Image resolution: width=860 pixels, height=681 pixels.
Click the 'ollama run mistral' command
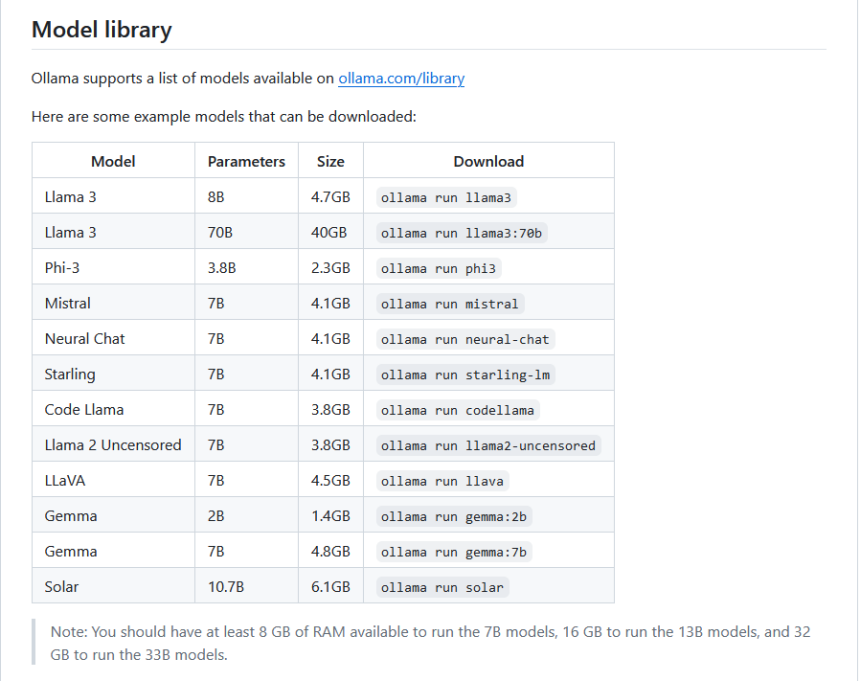point(450,304)
